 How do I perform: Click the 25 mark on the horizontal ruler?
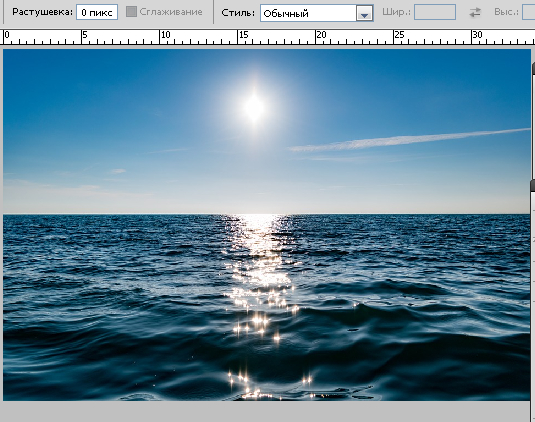(x=399, y=35)
